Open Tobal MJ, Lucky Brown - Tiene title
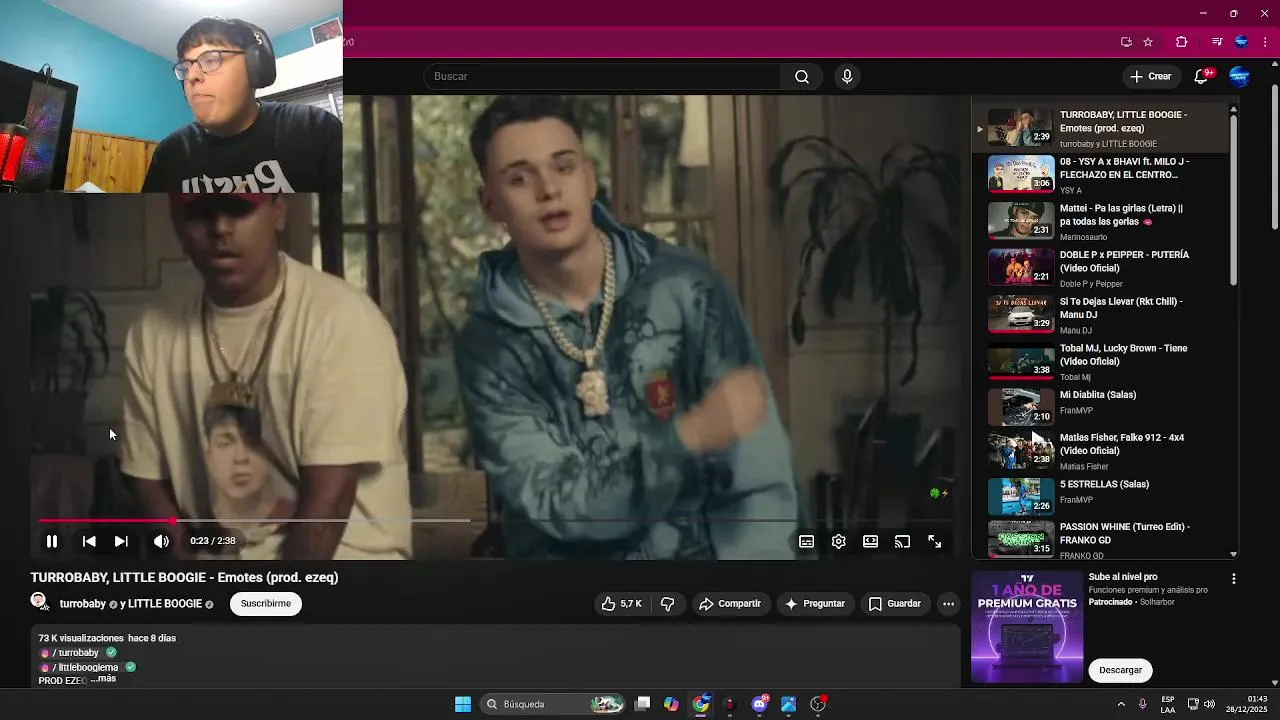This screenshot has height=720, width=1280. (x=1124, y=355)
